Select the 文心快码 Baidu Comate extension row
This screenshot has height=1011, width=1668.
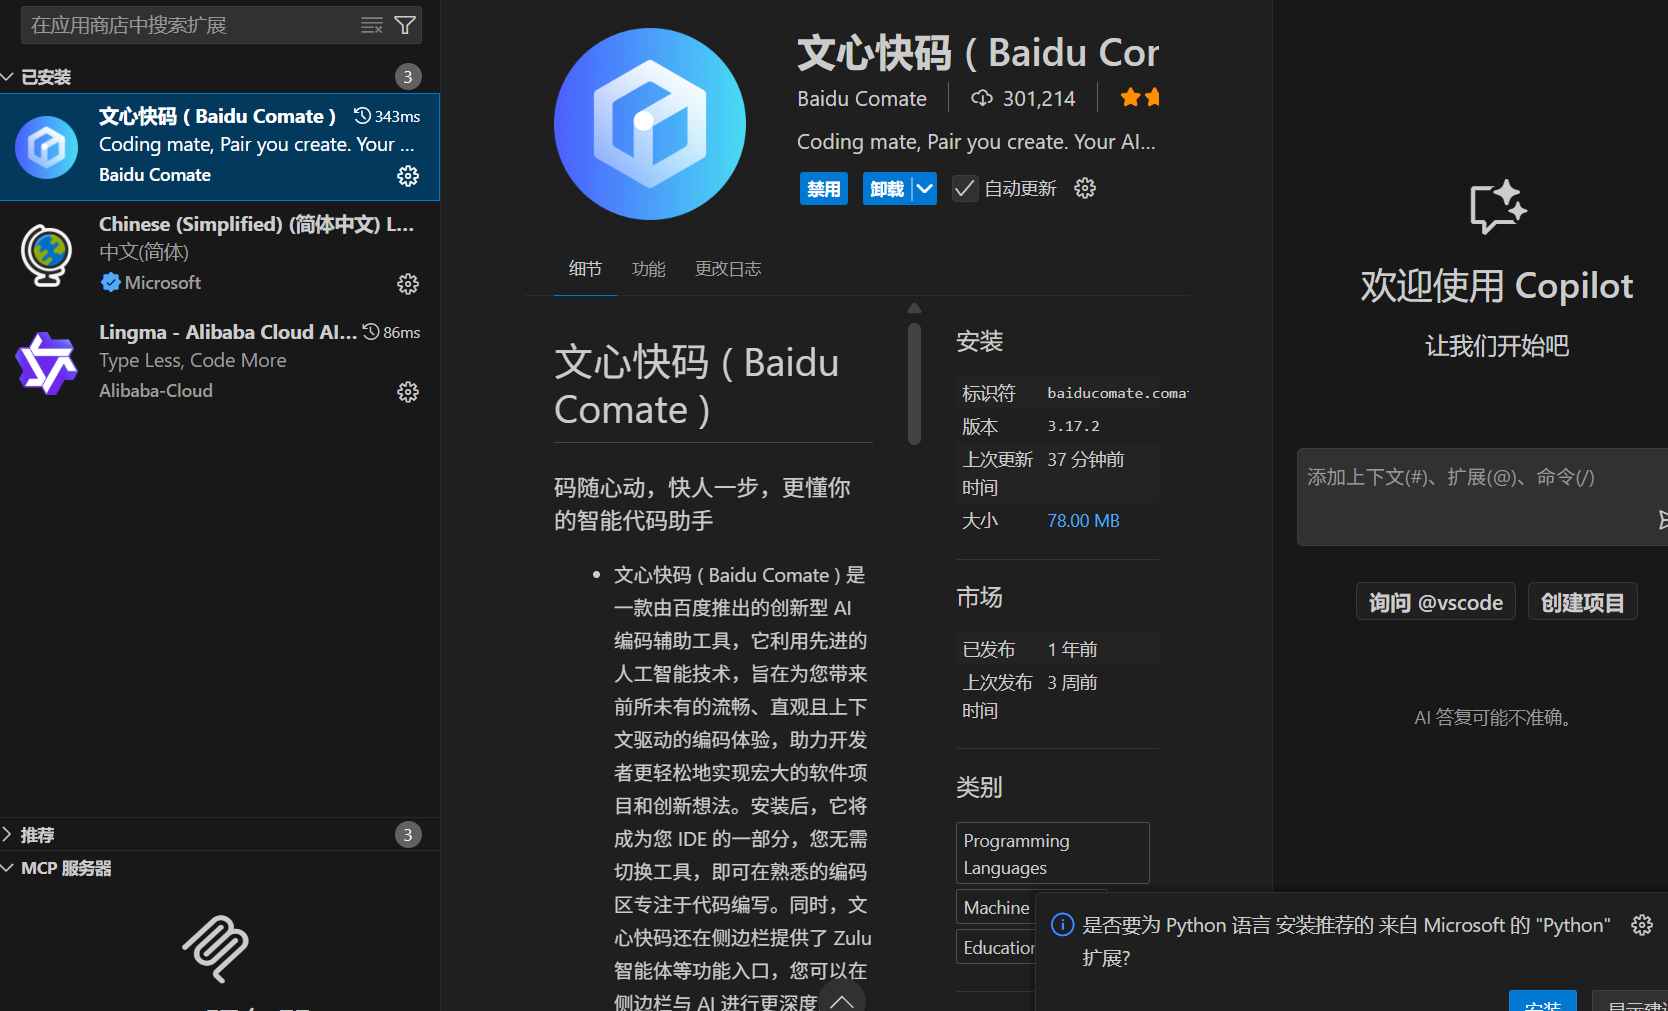[220, 147]
